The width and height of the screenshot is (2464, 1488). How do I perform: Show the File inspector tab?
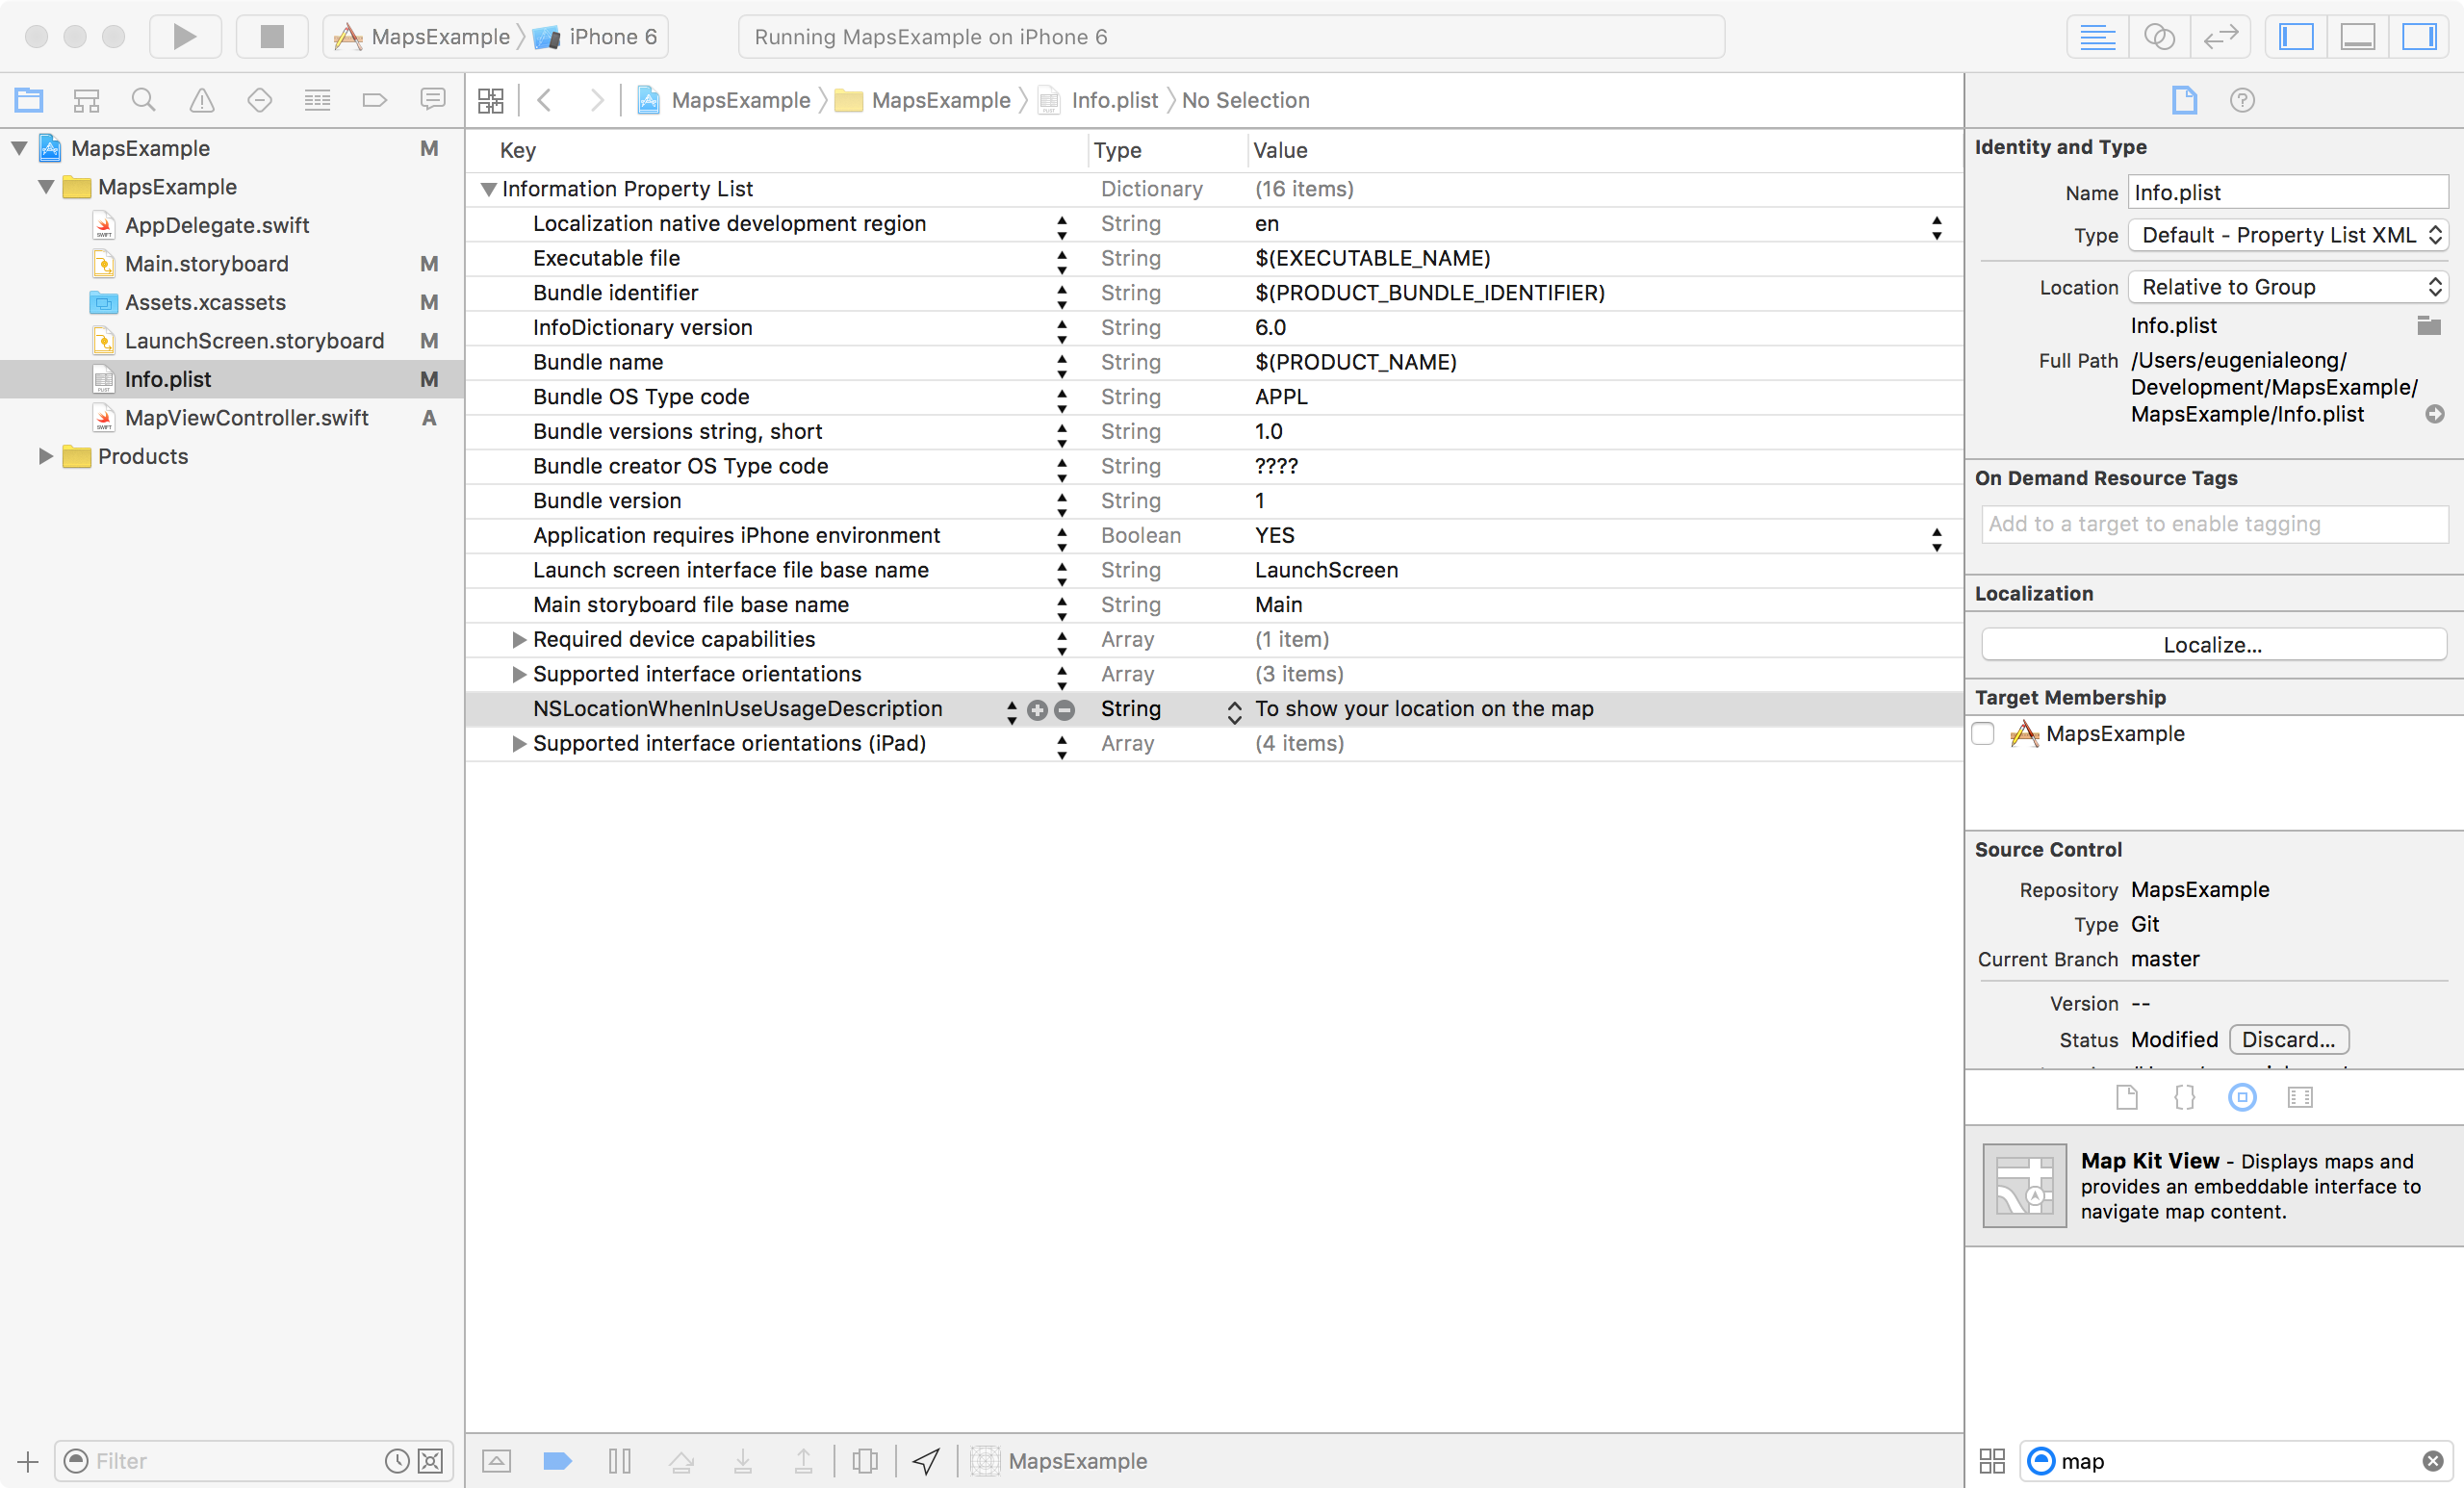[x=2185, y=100]
